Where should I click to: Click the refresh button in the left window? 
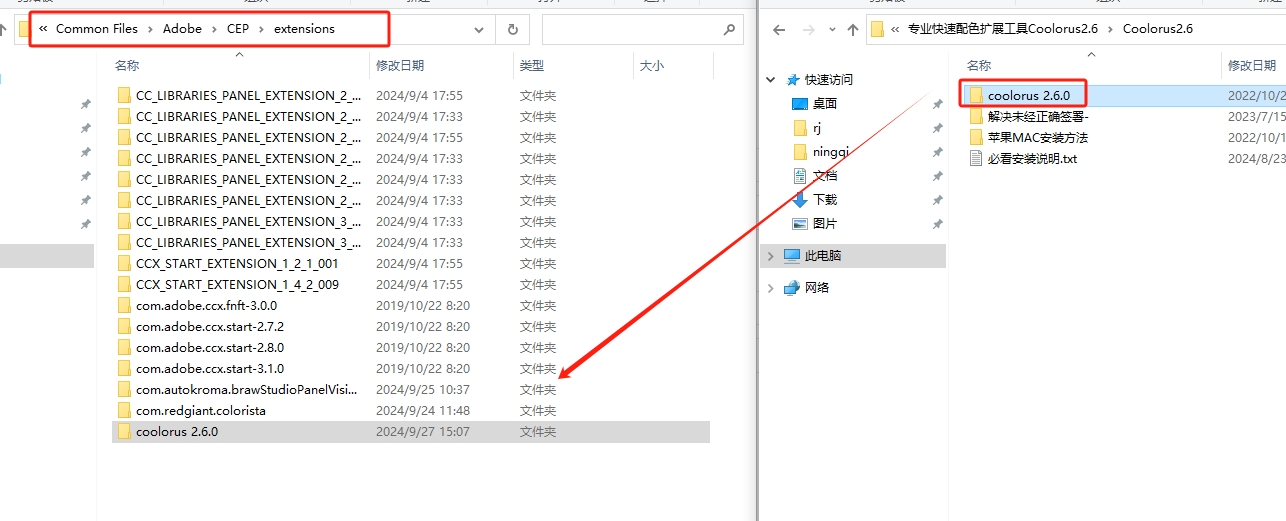[x=513, y=30]
